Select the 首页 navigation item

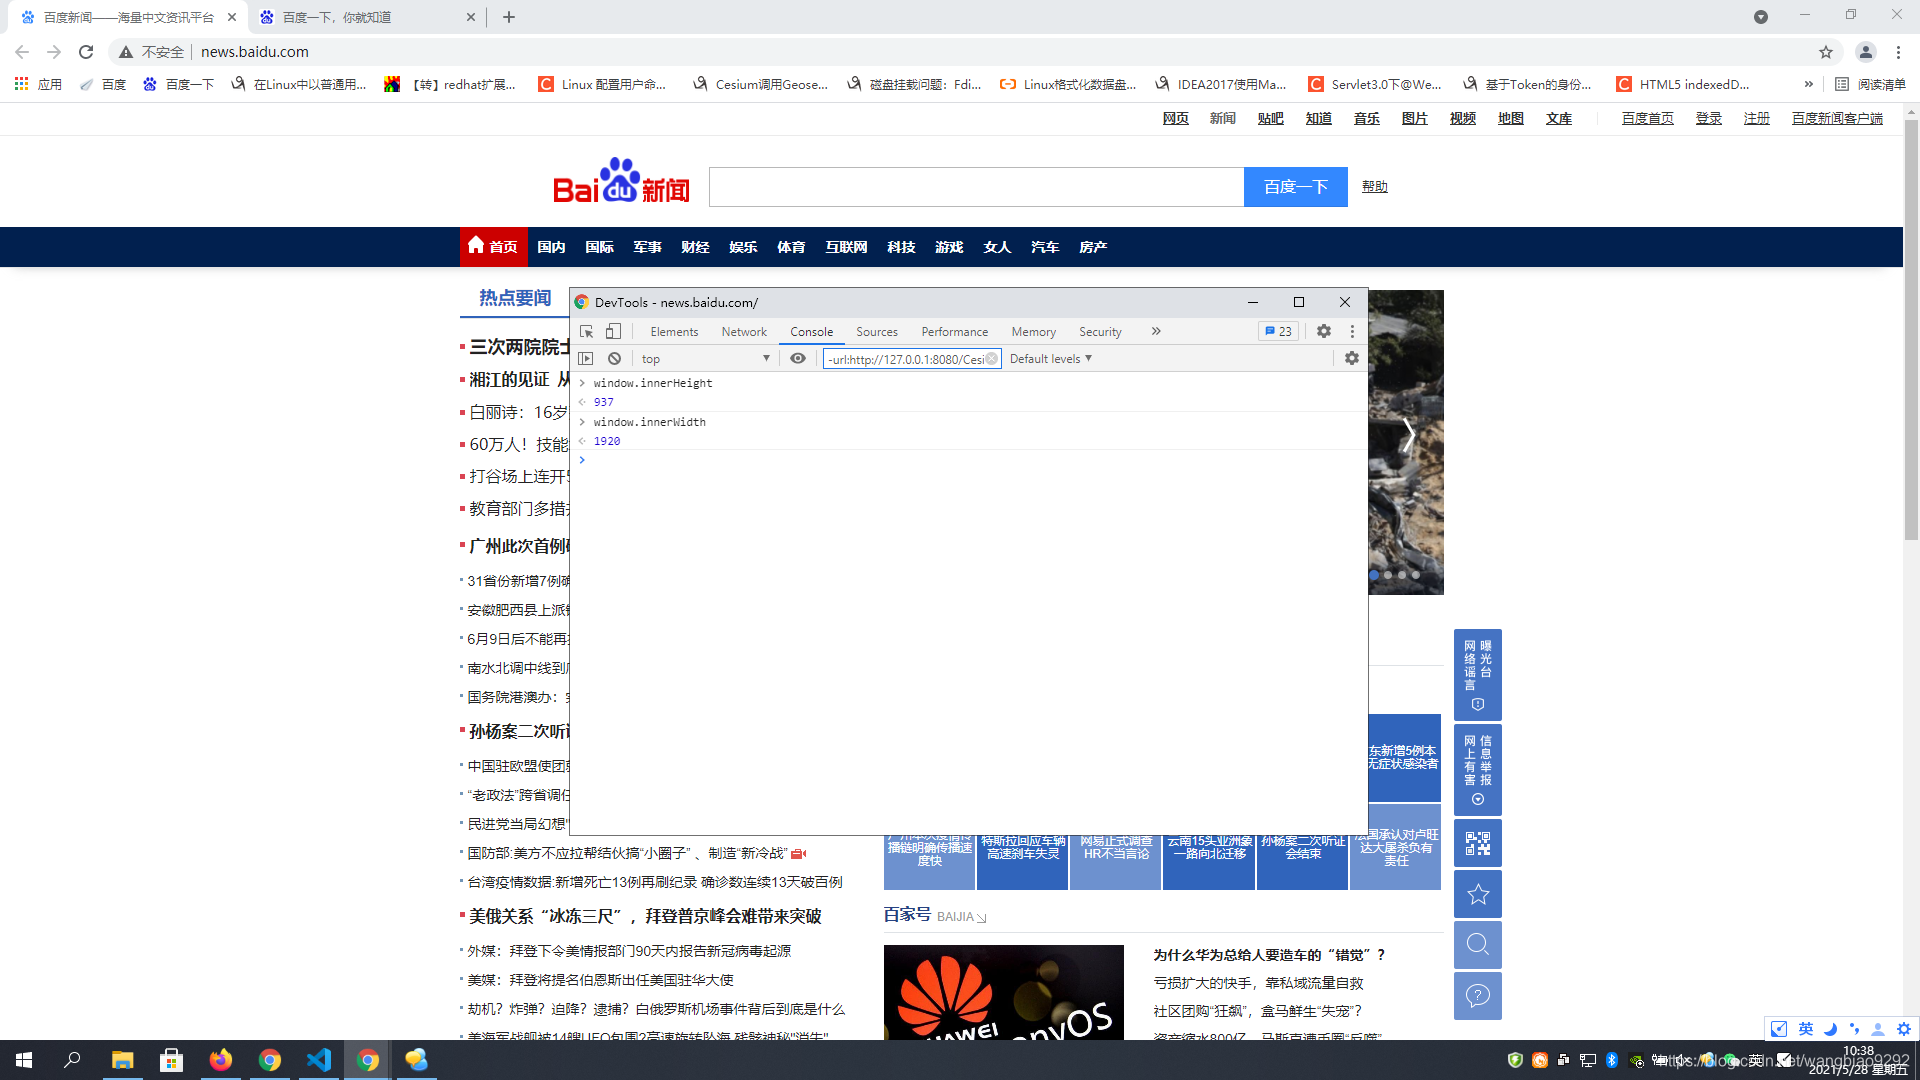[x=492, y=246]
